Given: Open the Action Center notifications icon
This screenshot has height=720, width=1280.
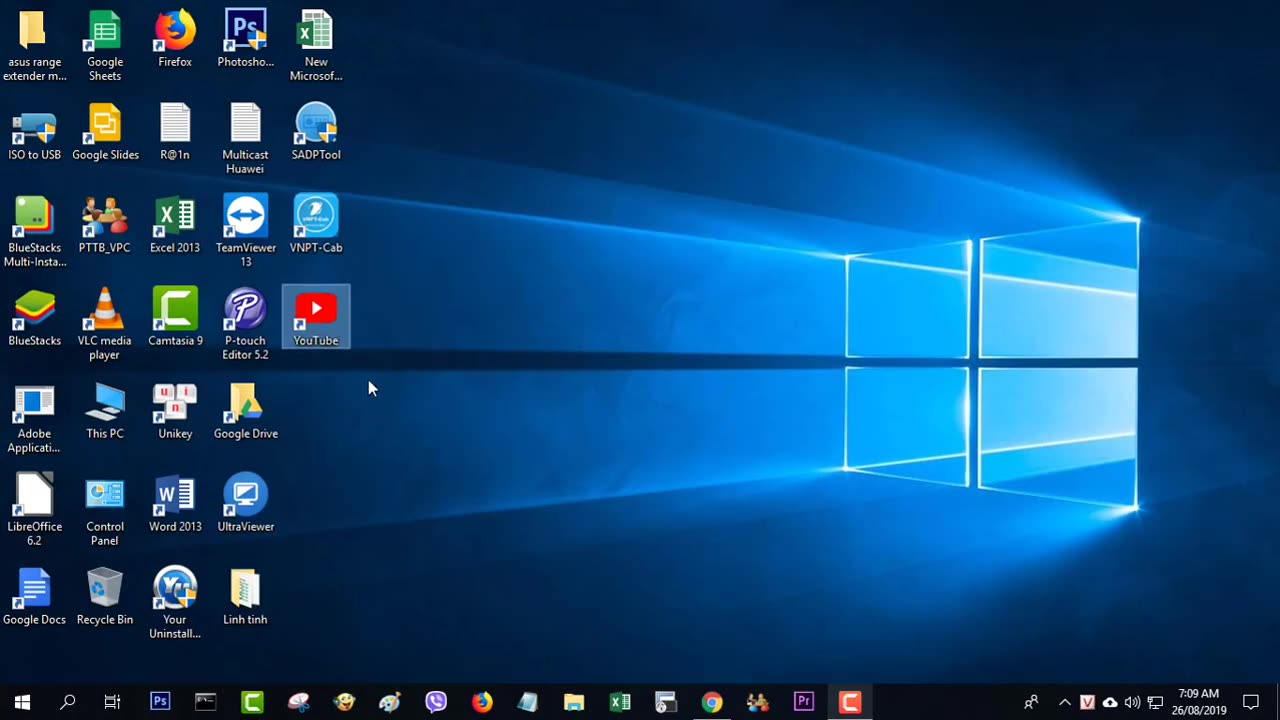Looking at the screenshot, I should [1250, 702].
